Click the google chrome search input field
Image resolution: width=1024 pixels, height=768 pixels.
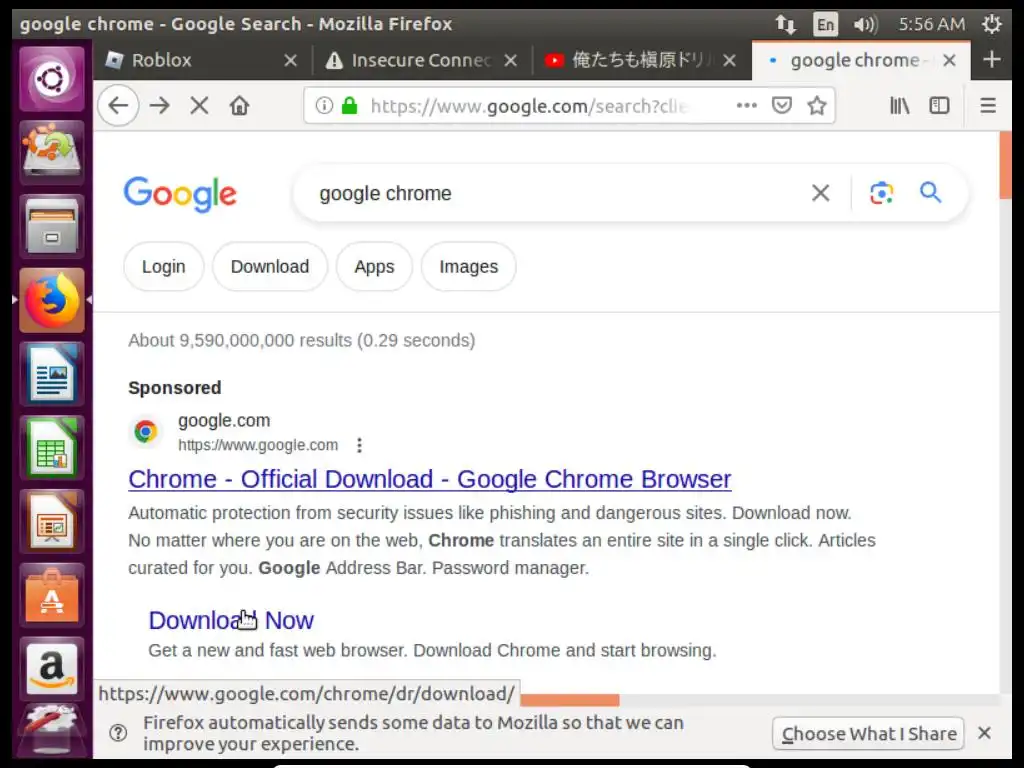click(x=555, y=193)
